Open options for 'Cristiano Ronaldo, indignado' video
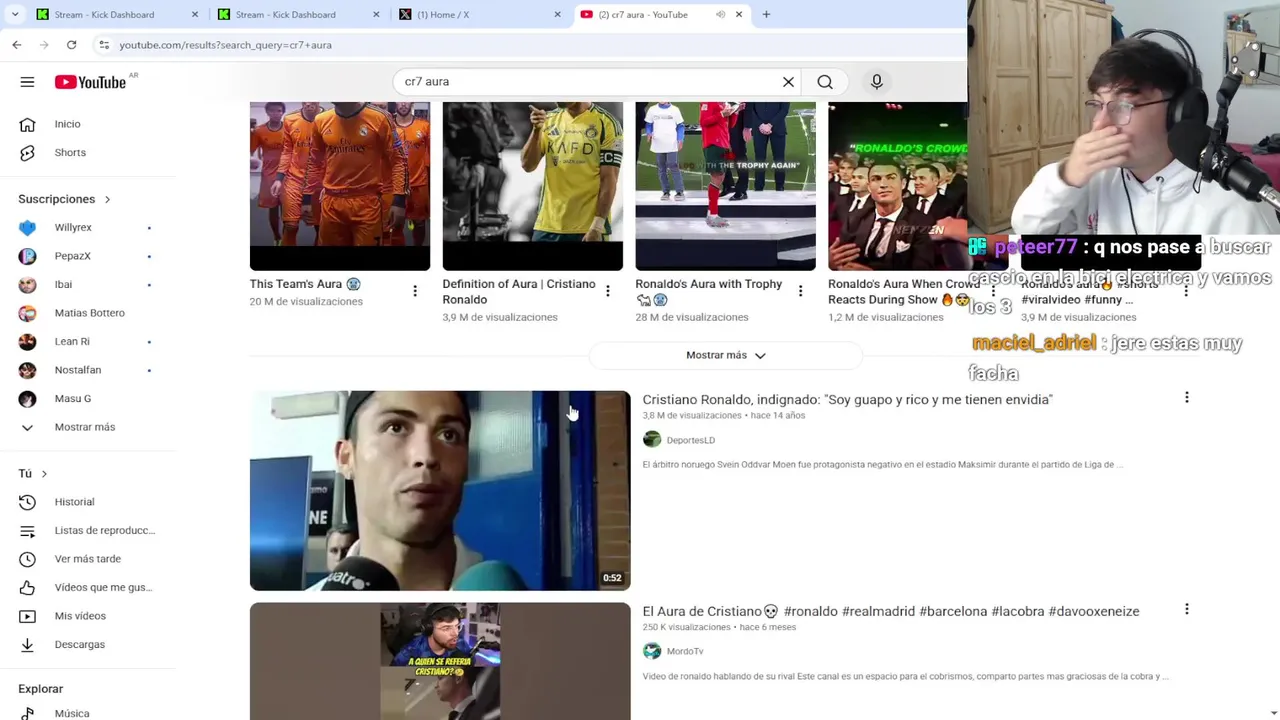The width and height of the screenshot is (1280, 720). click(x=1187, y=398)
